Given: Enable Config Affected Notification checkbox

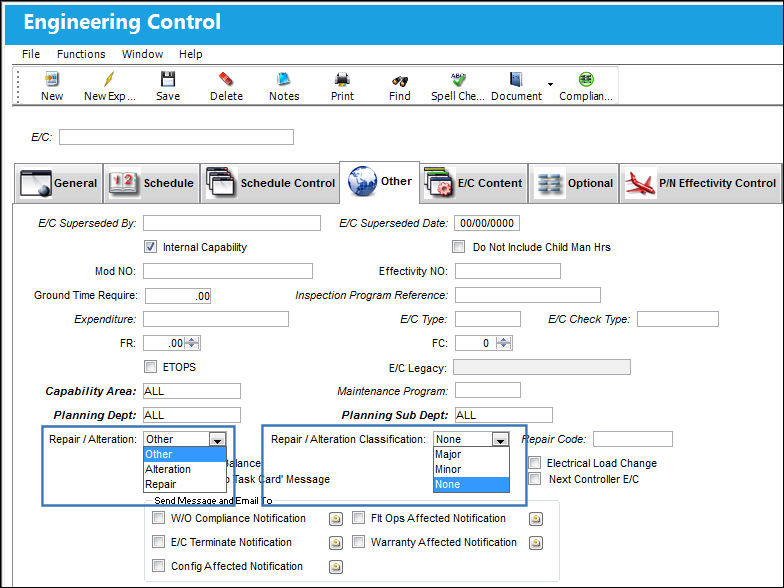Looking at the screenshot, I should pos(158,566).
